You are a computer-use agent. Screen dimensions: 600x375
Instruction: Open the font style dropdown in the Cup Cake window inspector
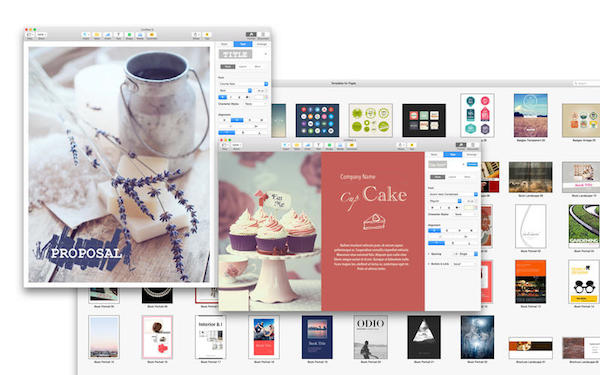click(445, 201)
